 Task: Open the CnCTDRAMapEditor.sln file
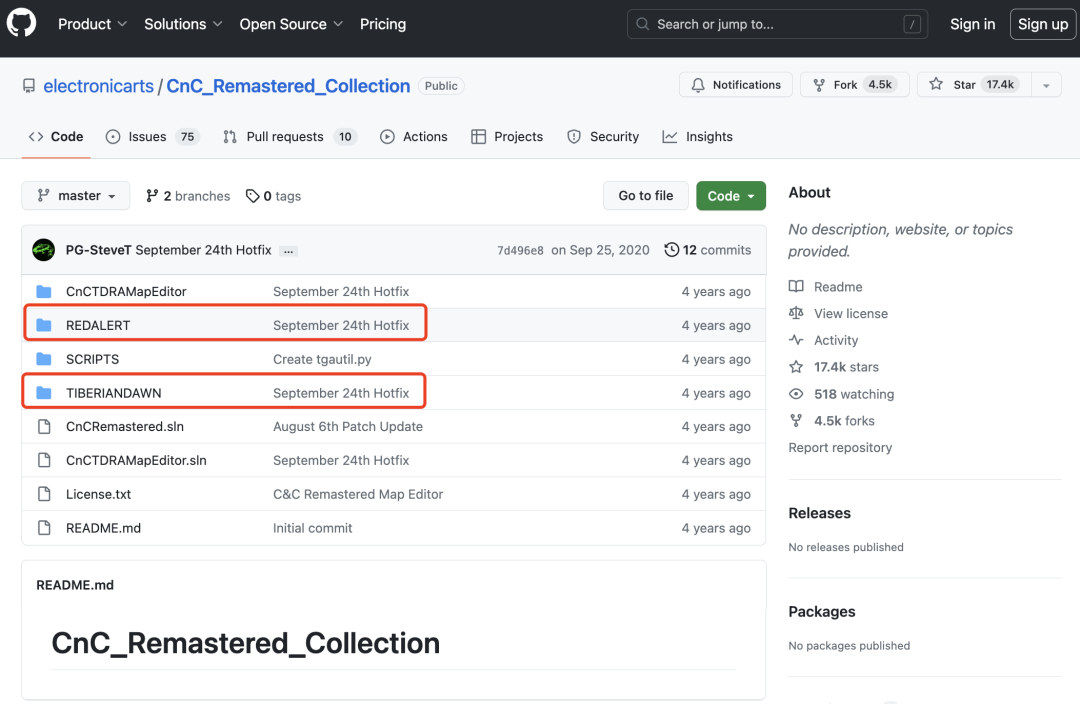click(x=136, y=460)
